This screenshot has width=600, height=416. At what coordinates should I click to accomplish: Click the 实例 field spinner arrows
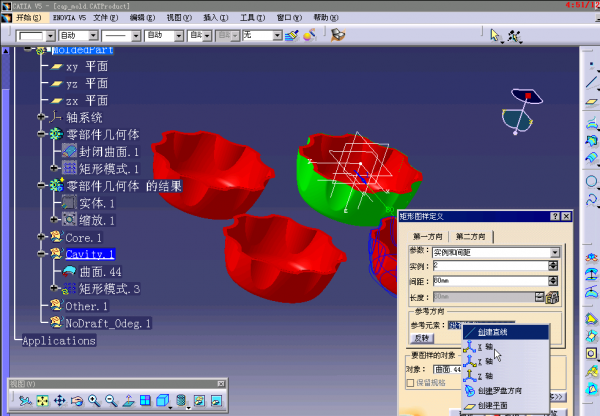coord(553,266)
